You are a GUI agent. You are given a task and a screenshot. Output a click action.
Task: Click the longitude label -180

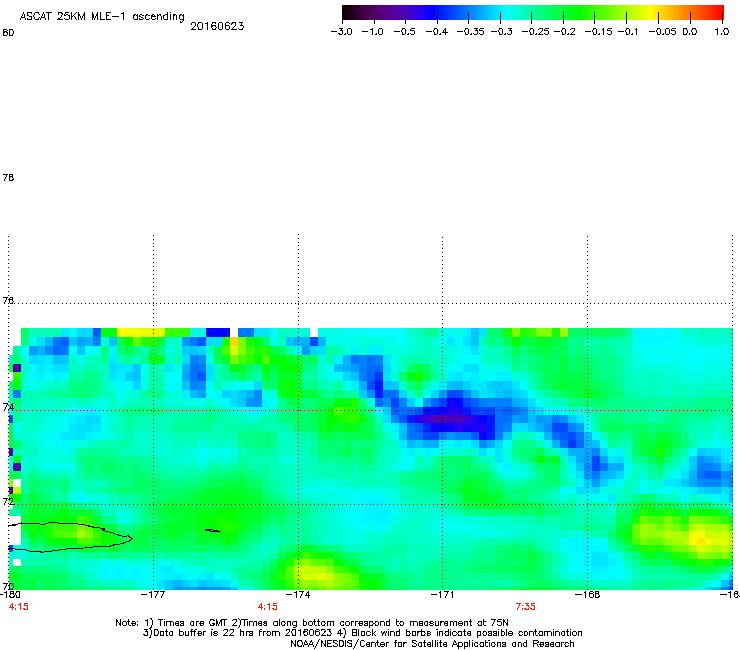click(10, 595)
